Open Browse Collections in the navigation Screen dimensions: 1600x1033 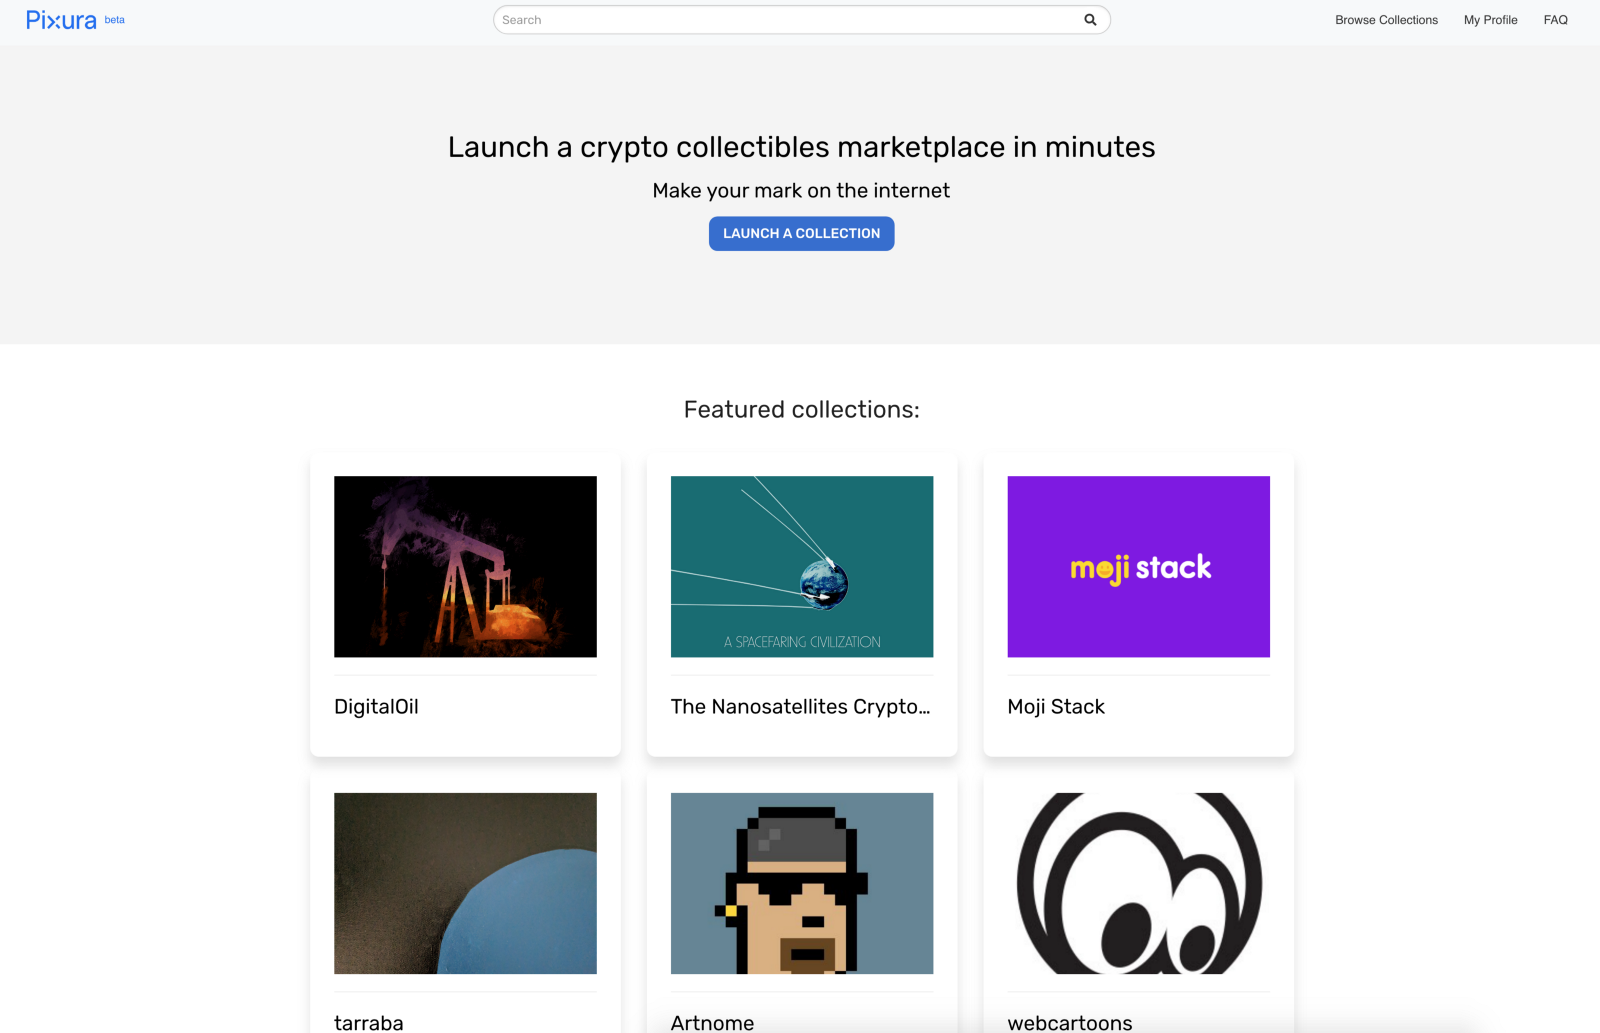1386,20
